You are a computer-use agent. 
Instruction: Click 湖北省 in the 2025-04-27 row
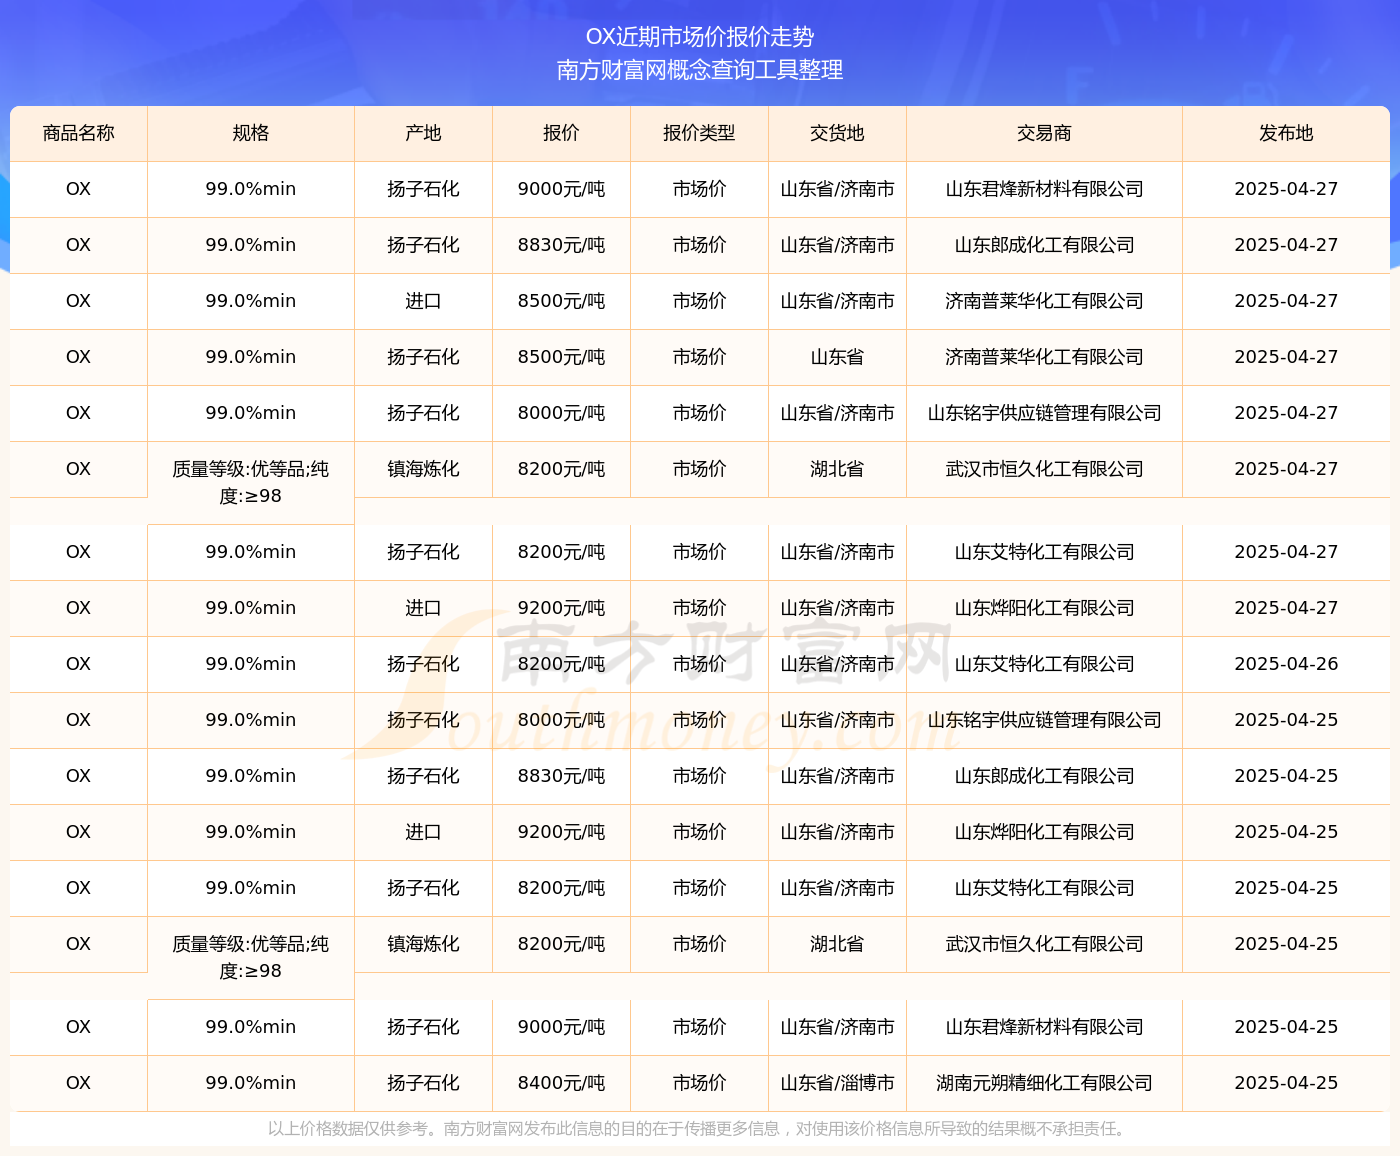[x=837, y=469]
